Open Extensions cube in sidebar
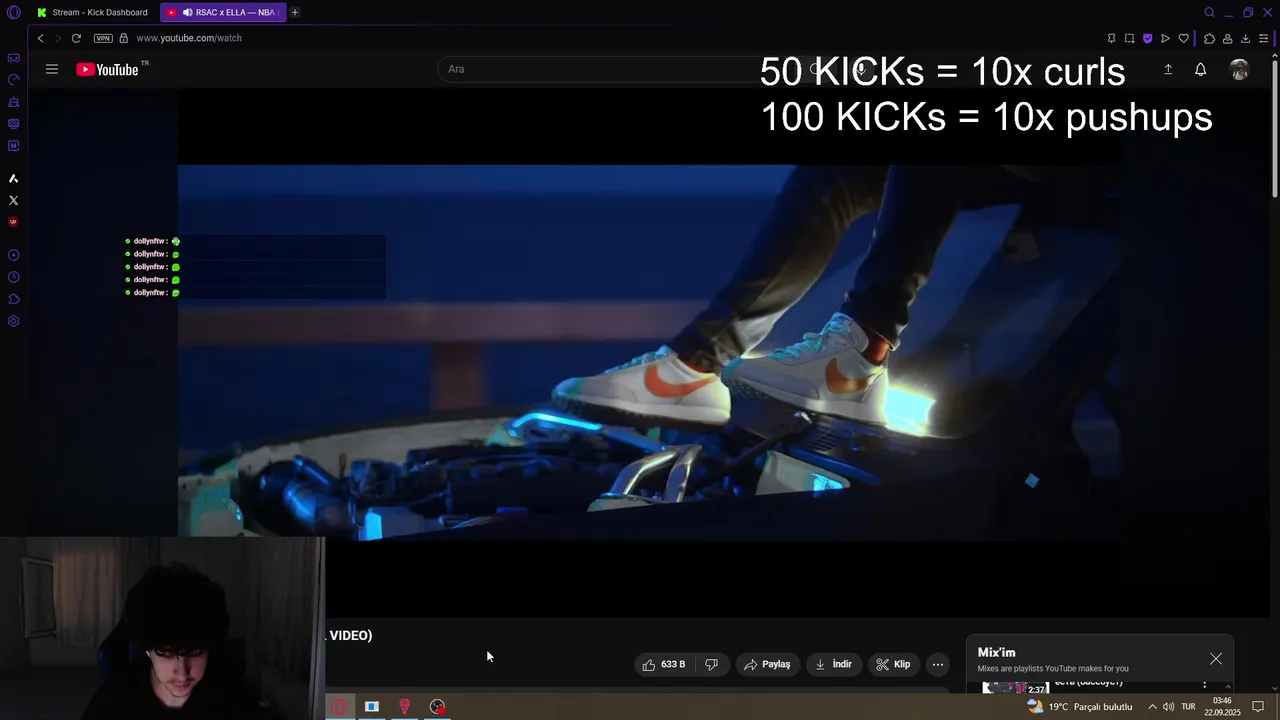Image resolution: width=1280 pixels, height=720 pixels. pos(13,299)
